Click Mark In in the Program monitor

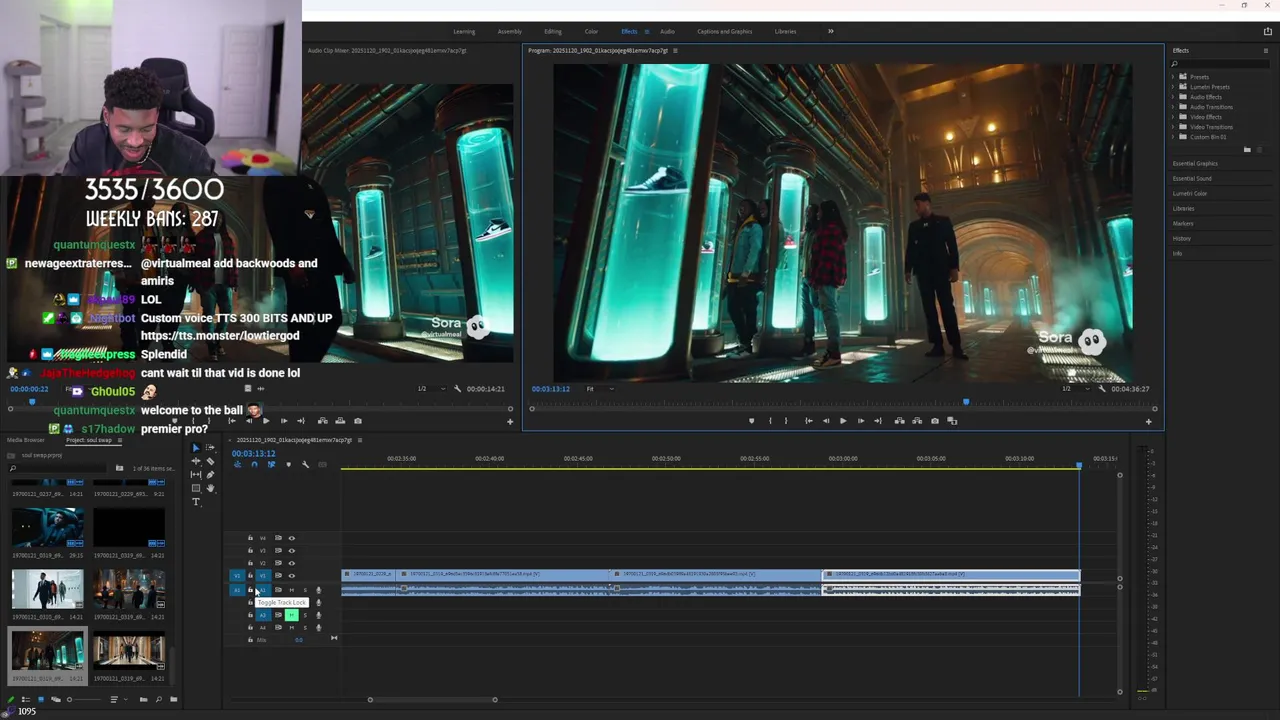pyautogui.click(x=770, y=421)
